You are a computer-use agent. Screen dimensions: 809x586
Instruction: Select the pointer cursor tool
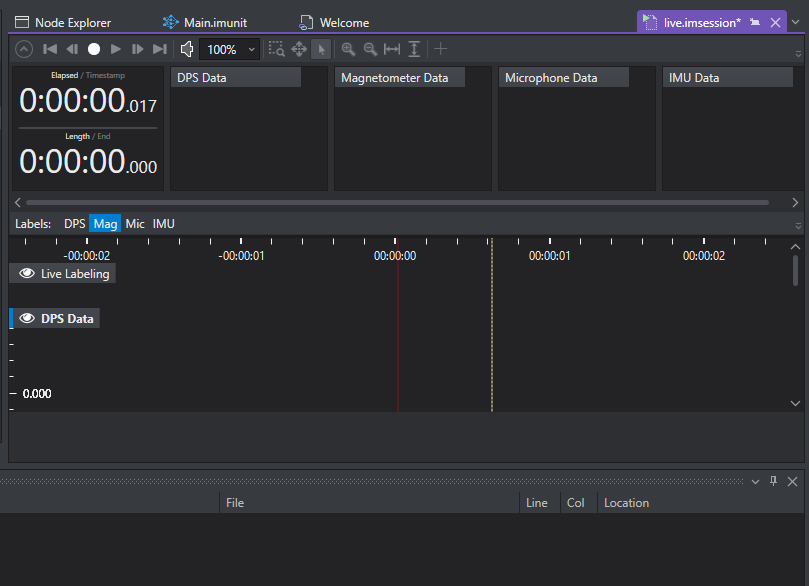click(x=321, y=50)
